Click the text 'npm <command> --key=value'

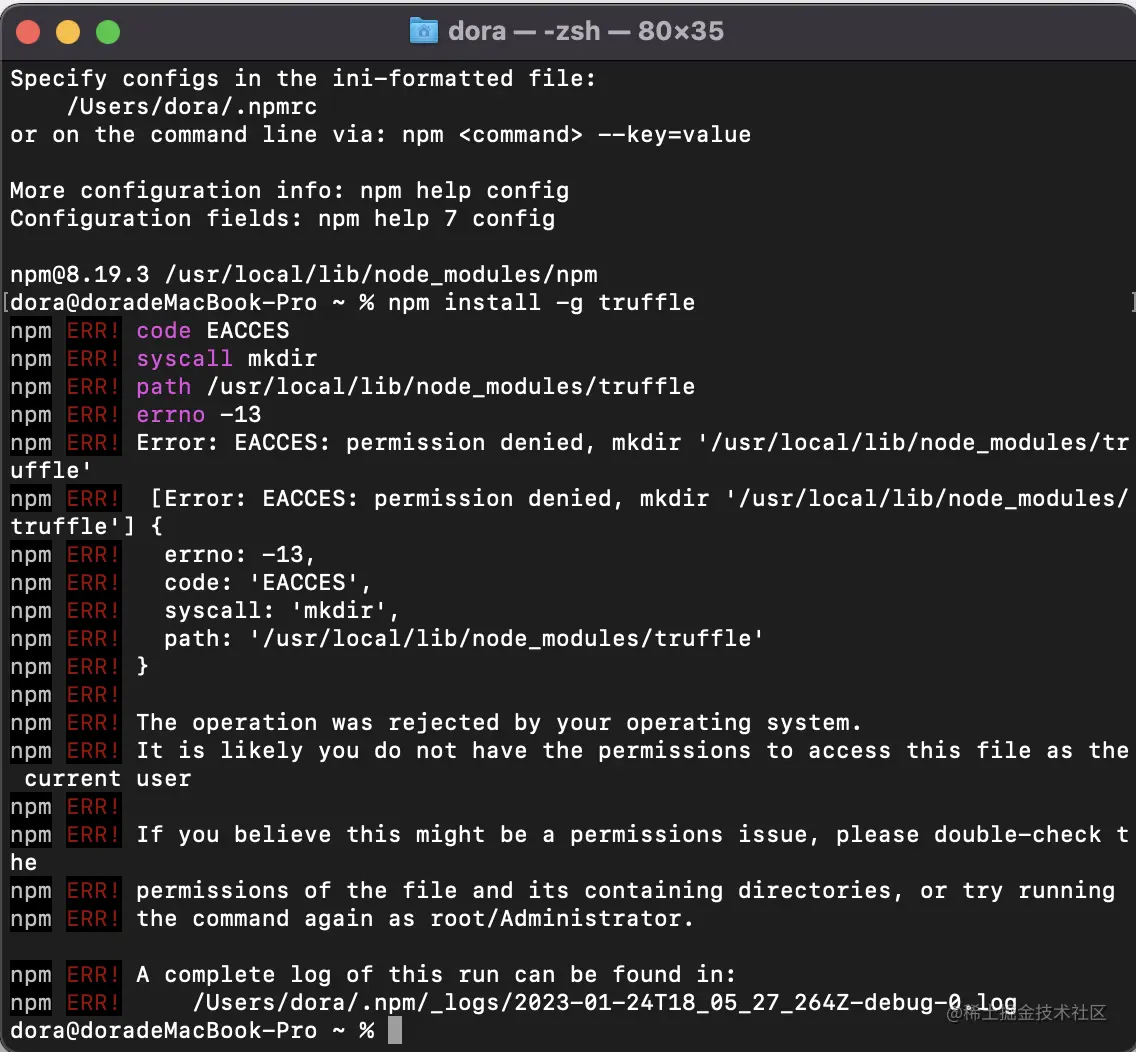tap(577, 135)
